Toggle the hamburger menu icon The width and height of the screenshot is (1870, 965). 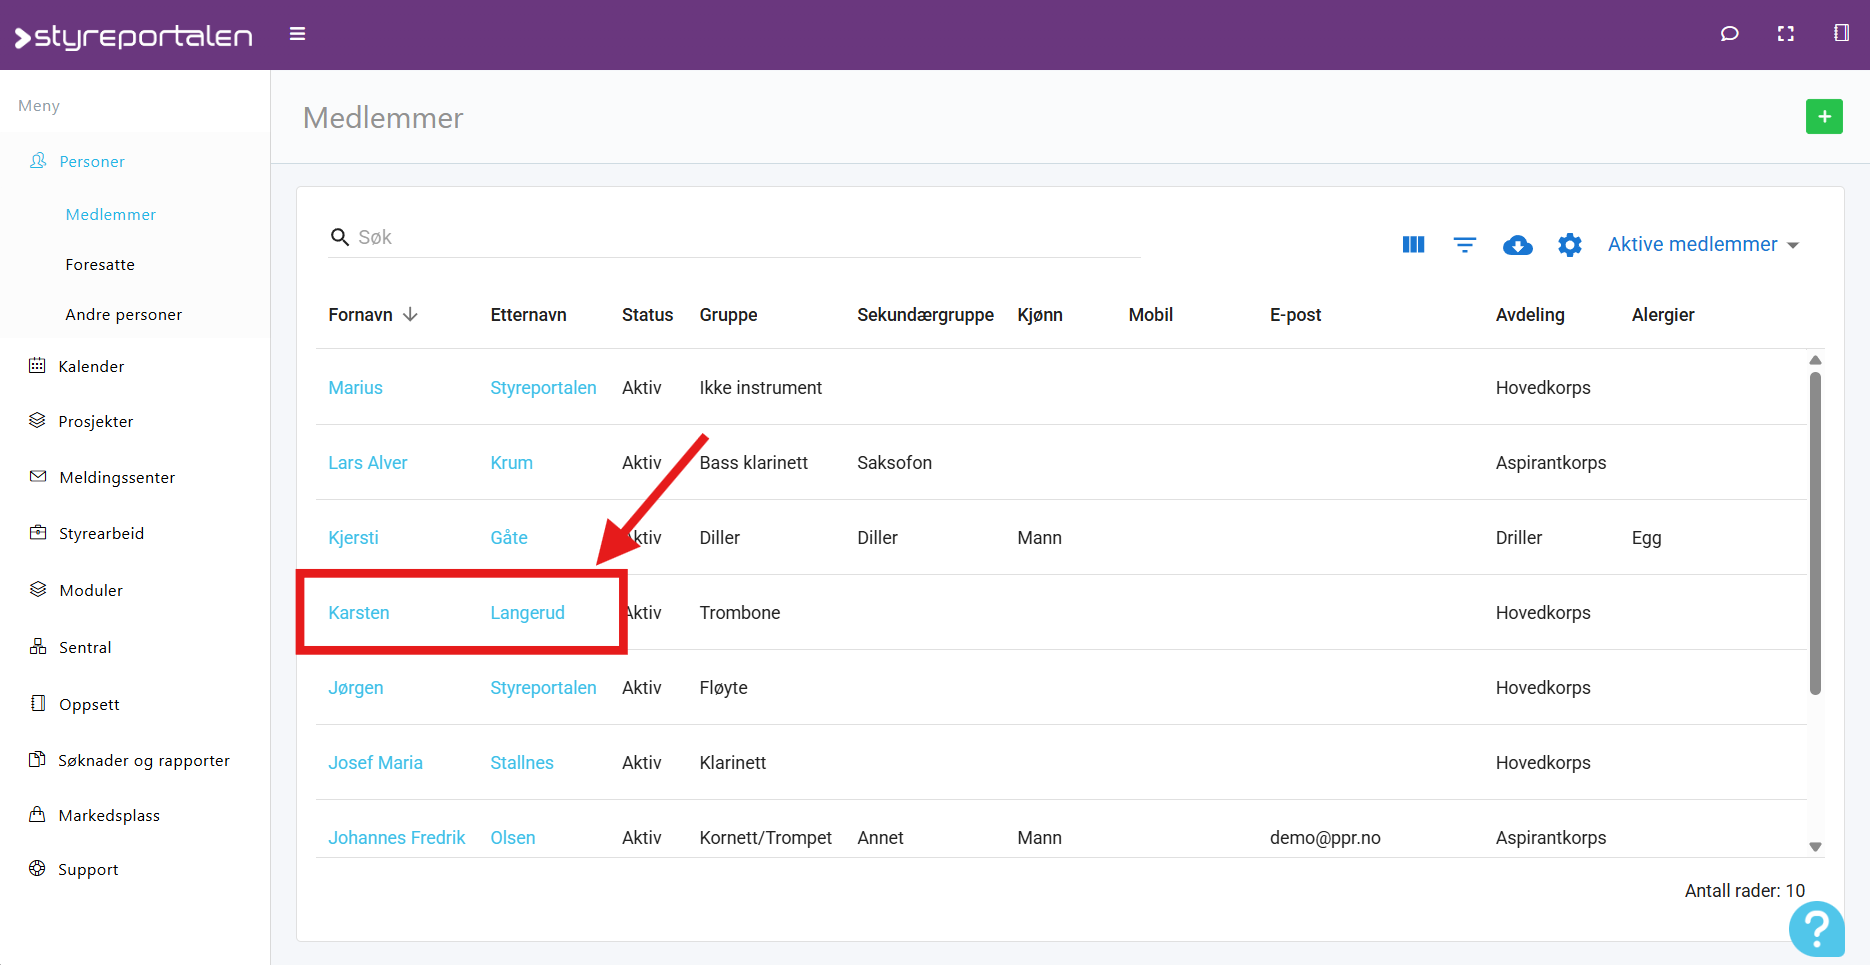click(x=297, y=34)
